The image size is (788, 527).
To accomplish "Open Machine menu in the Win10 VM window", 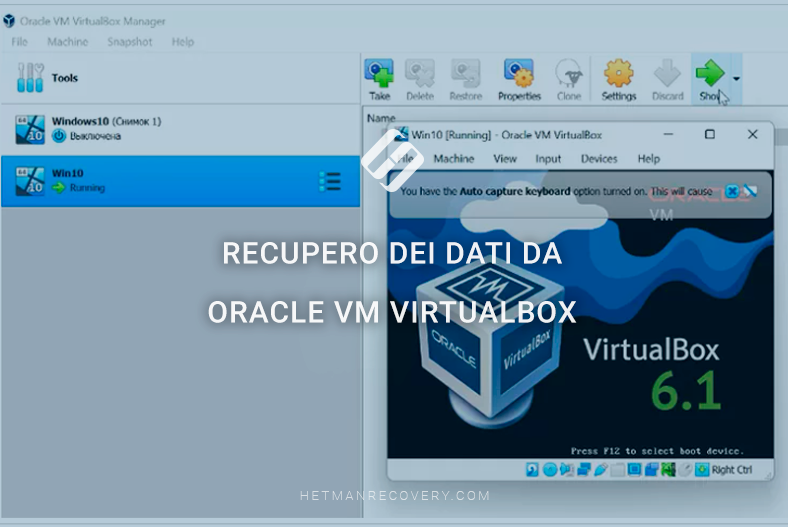I will click(x=454, y=159).
